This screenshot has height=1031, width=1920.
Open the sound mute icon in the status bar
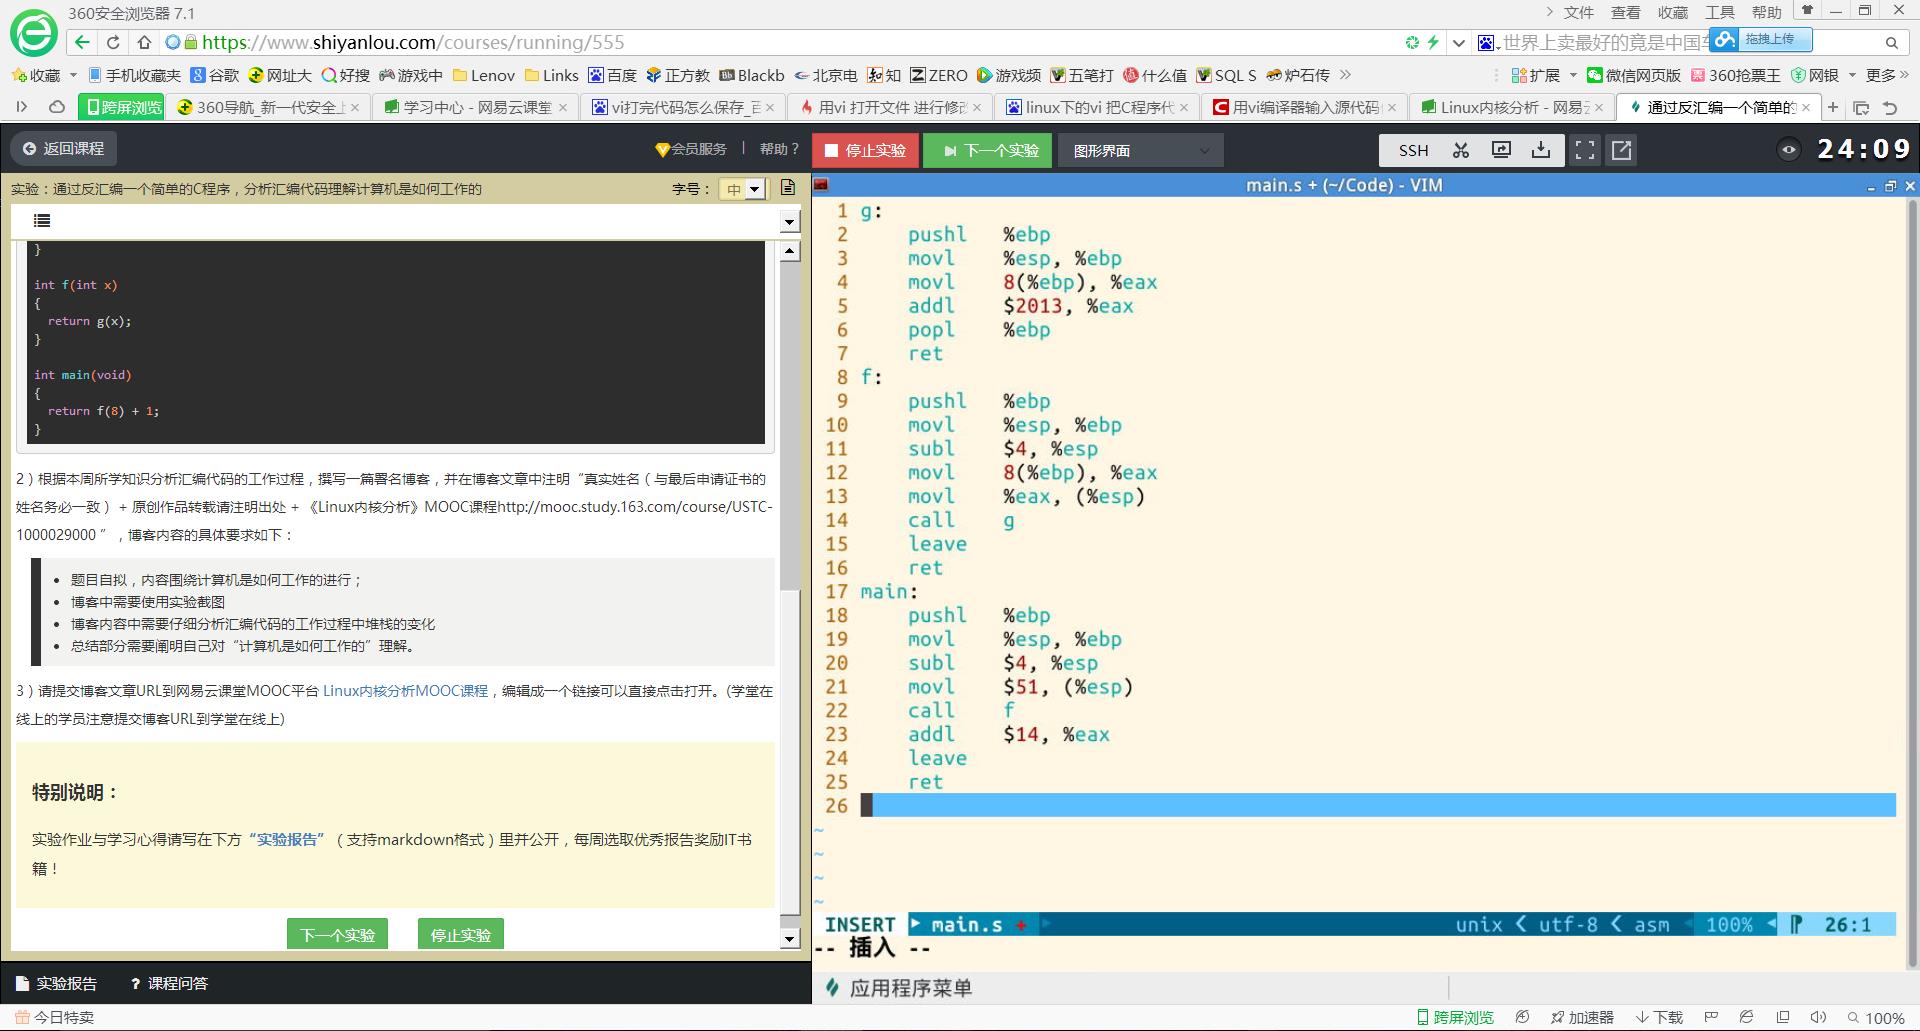(1818, 1017)
